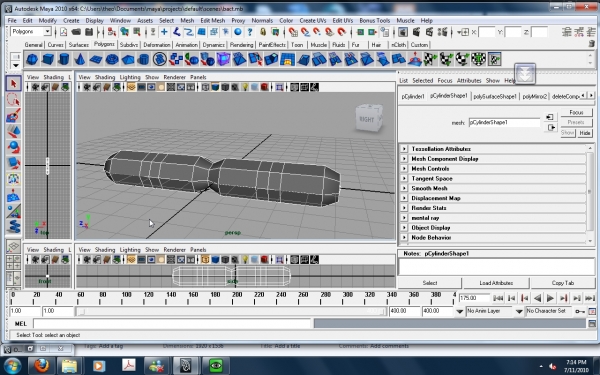
Task: Create a polygon sphere from the shelf
Action: [32, 59]
